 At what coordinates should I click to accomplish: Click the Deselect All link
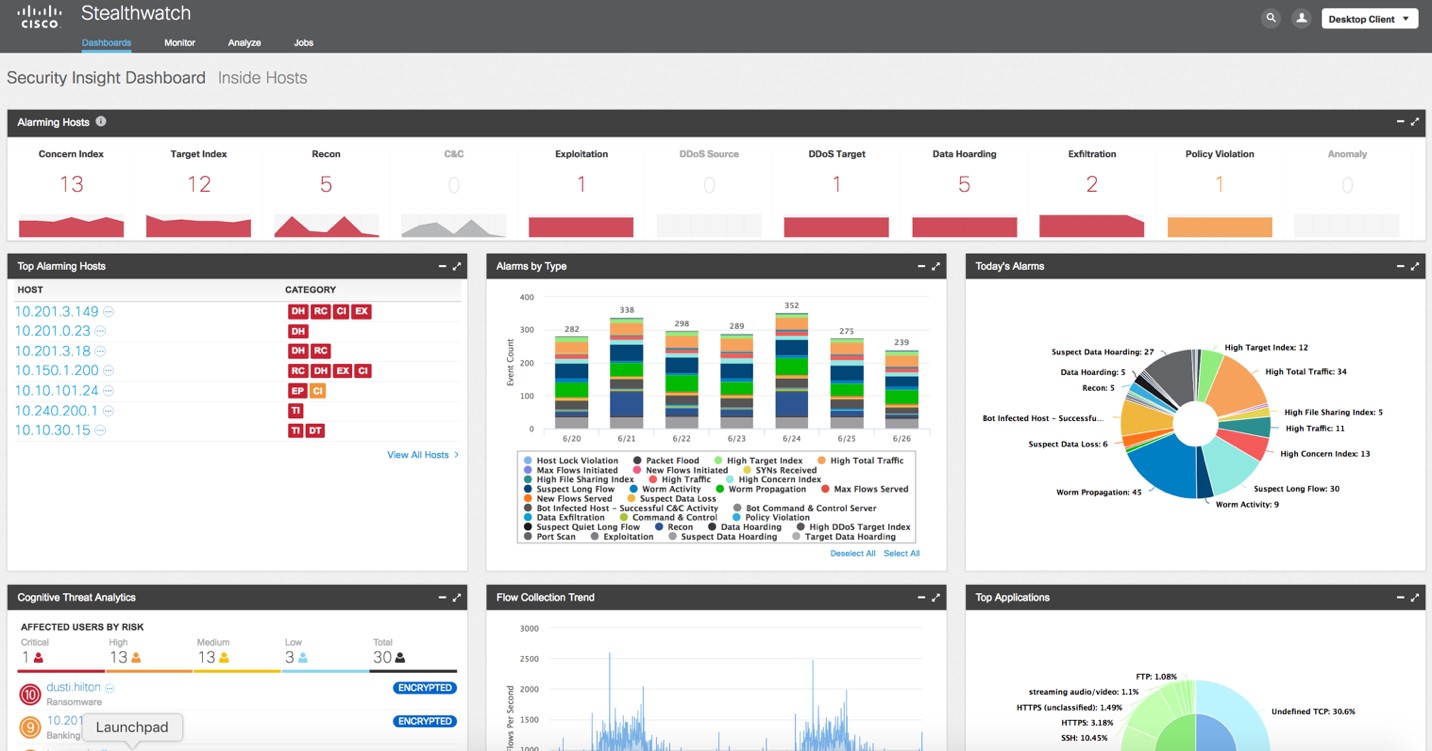click(x=852, y=553)
